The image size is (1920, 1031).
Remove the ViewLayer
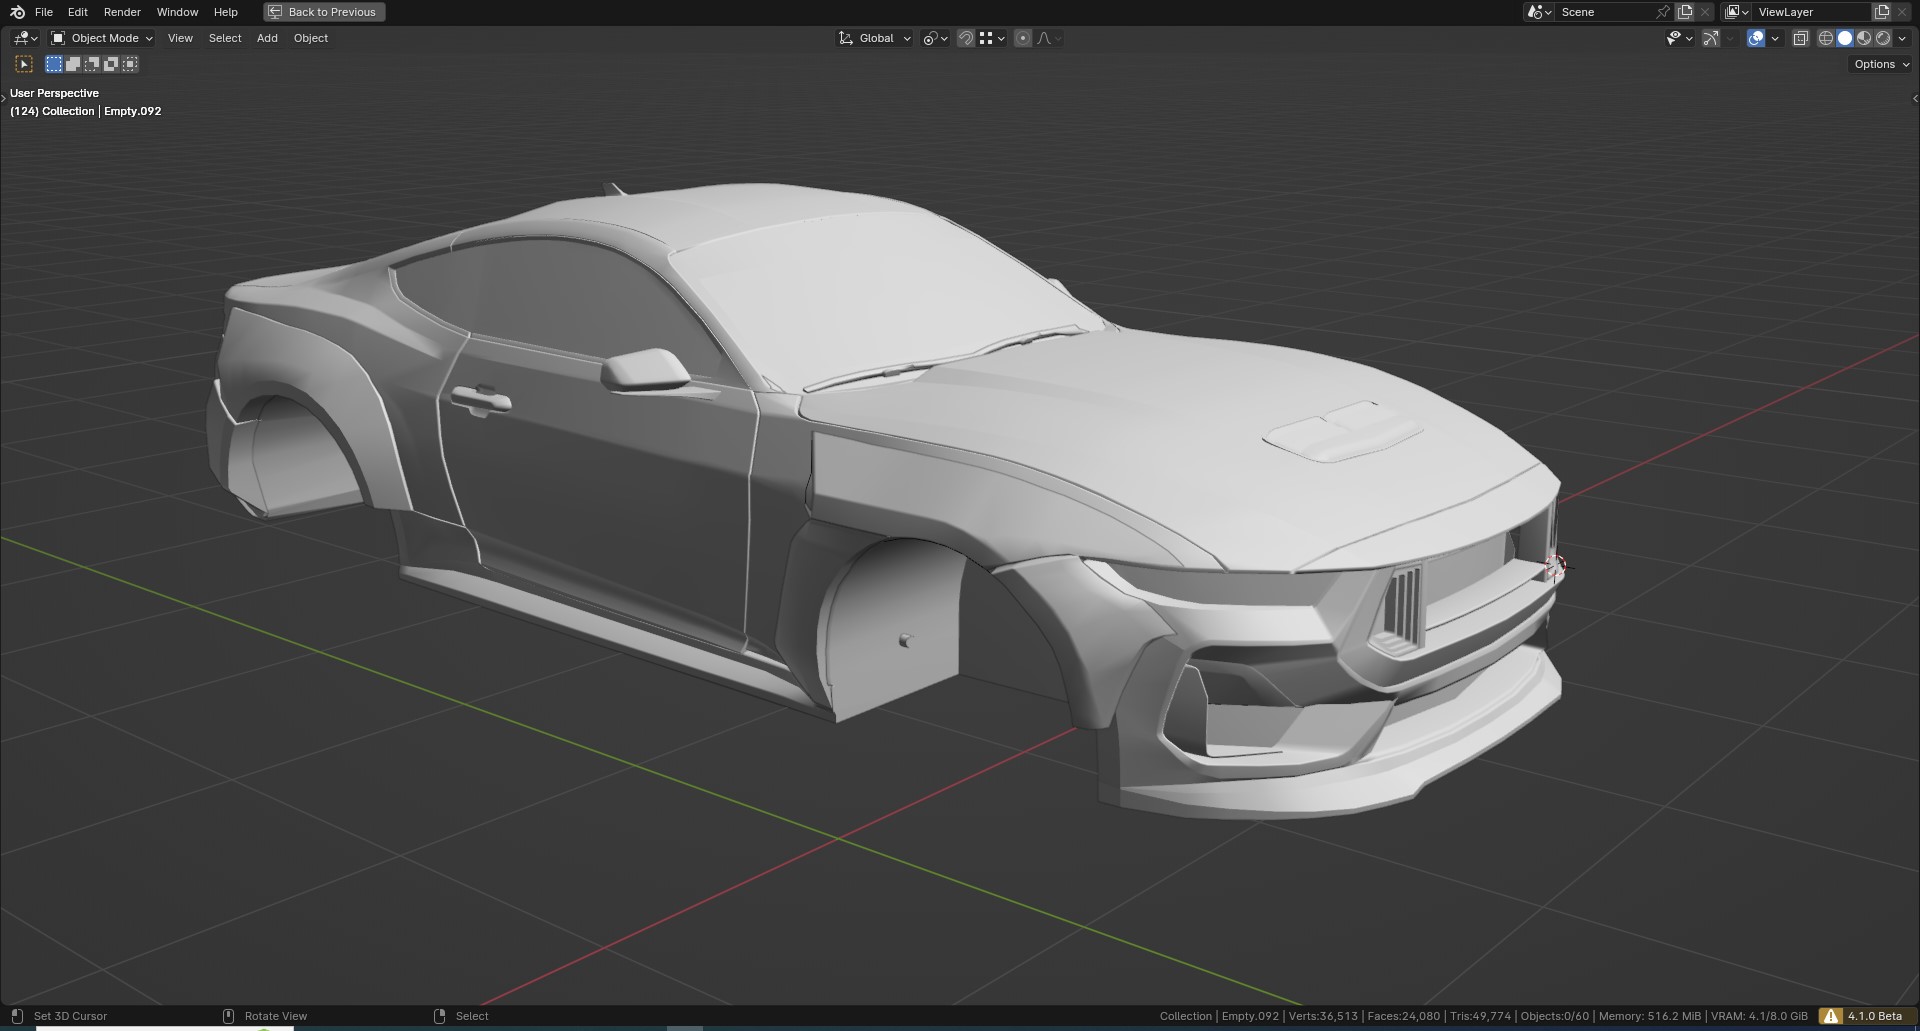[1902, 12]
